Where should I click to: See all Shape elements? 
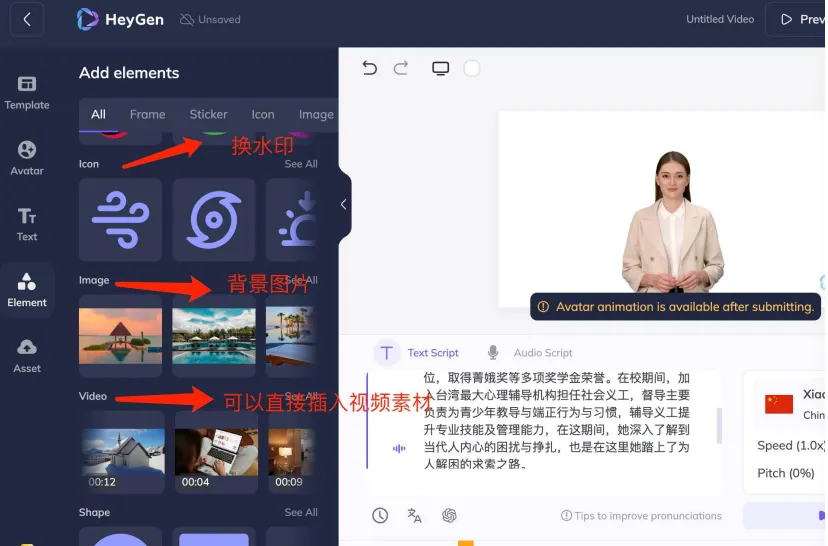[301, 512]
